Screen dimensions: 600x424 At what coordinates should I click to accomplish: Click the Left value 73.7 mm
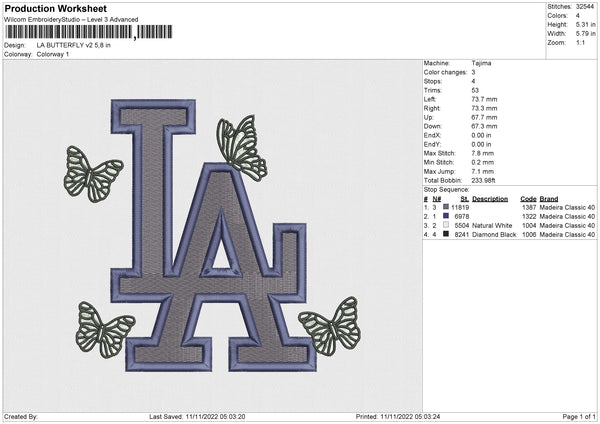tap(484, 99)
